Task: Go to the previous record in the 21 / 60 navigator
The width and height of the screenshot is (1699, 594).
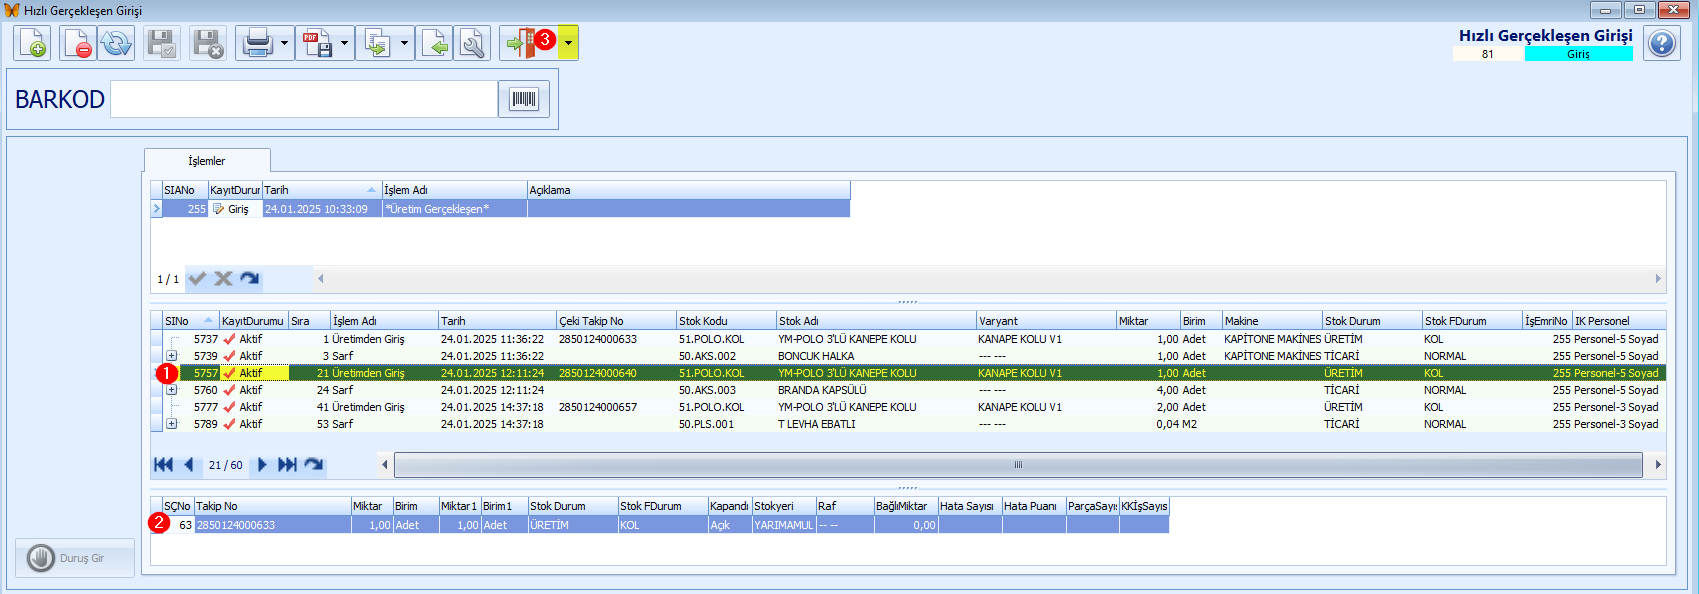Action: pyautogui.click(x=189, y=465)
